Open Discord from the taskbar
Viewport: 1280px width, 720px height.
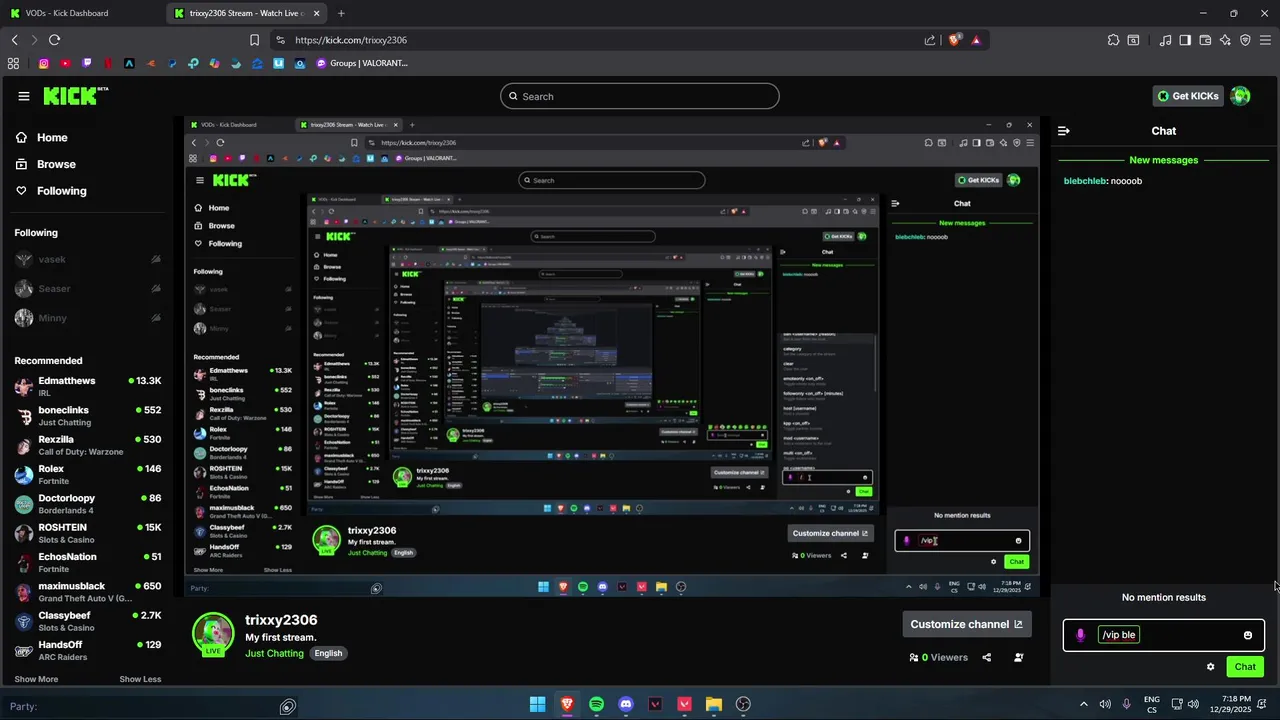pyautogui.click(x=626, y=705)
